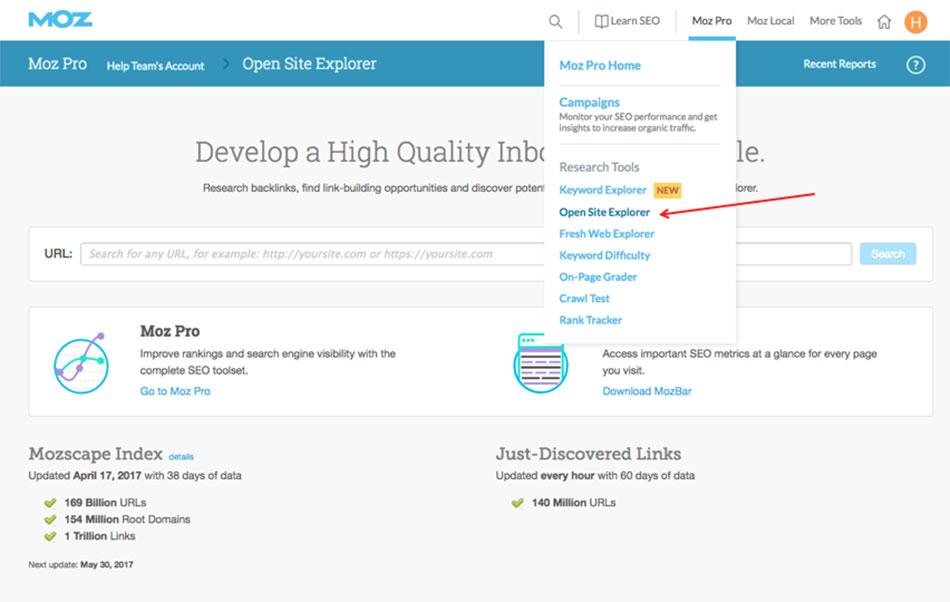Open the Moz Local menu
This screenshot has width=950, height=602.
click(x=770, y=21)
